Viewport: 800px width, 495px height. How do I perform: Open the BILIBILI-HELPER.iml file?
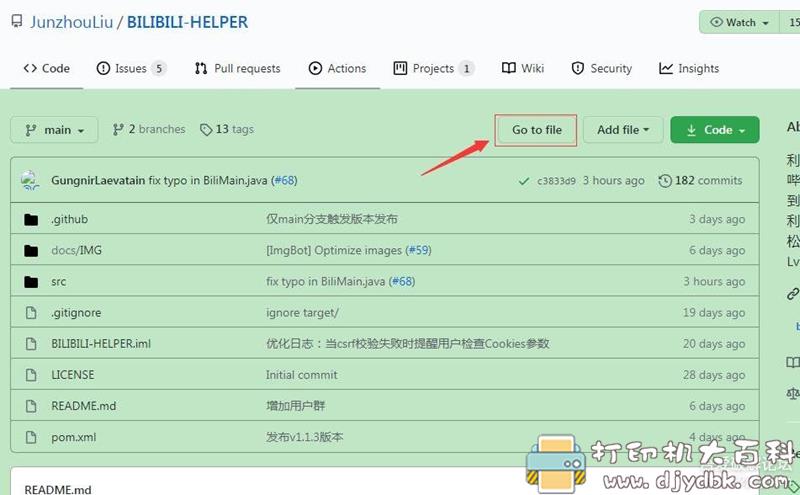[x=101, y=344]
